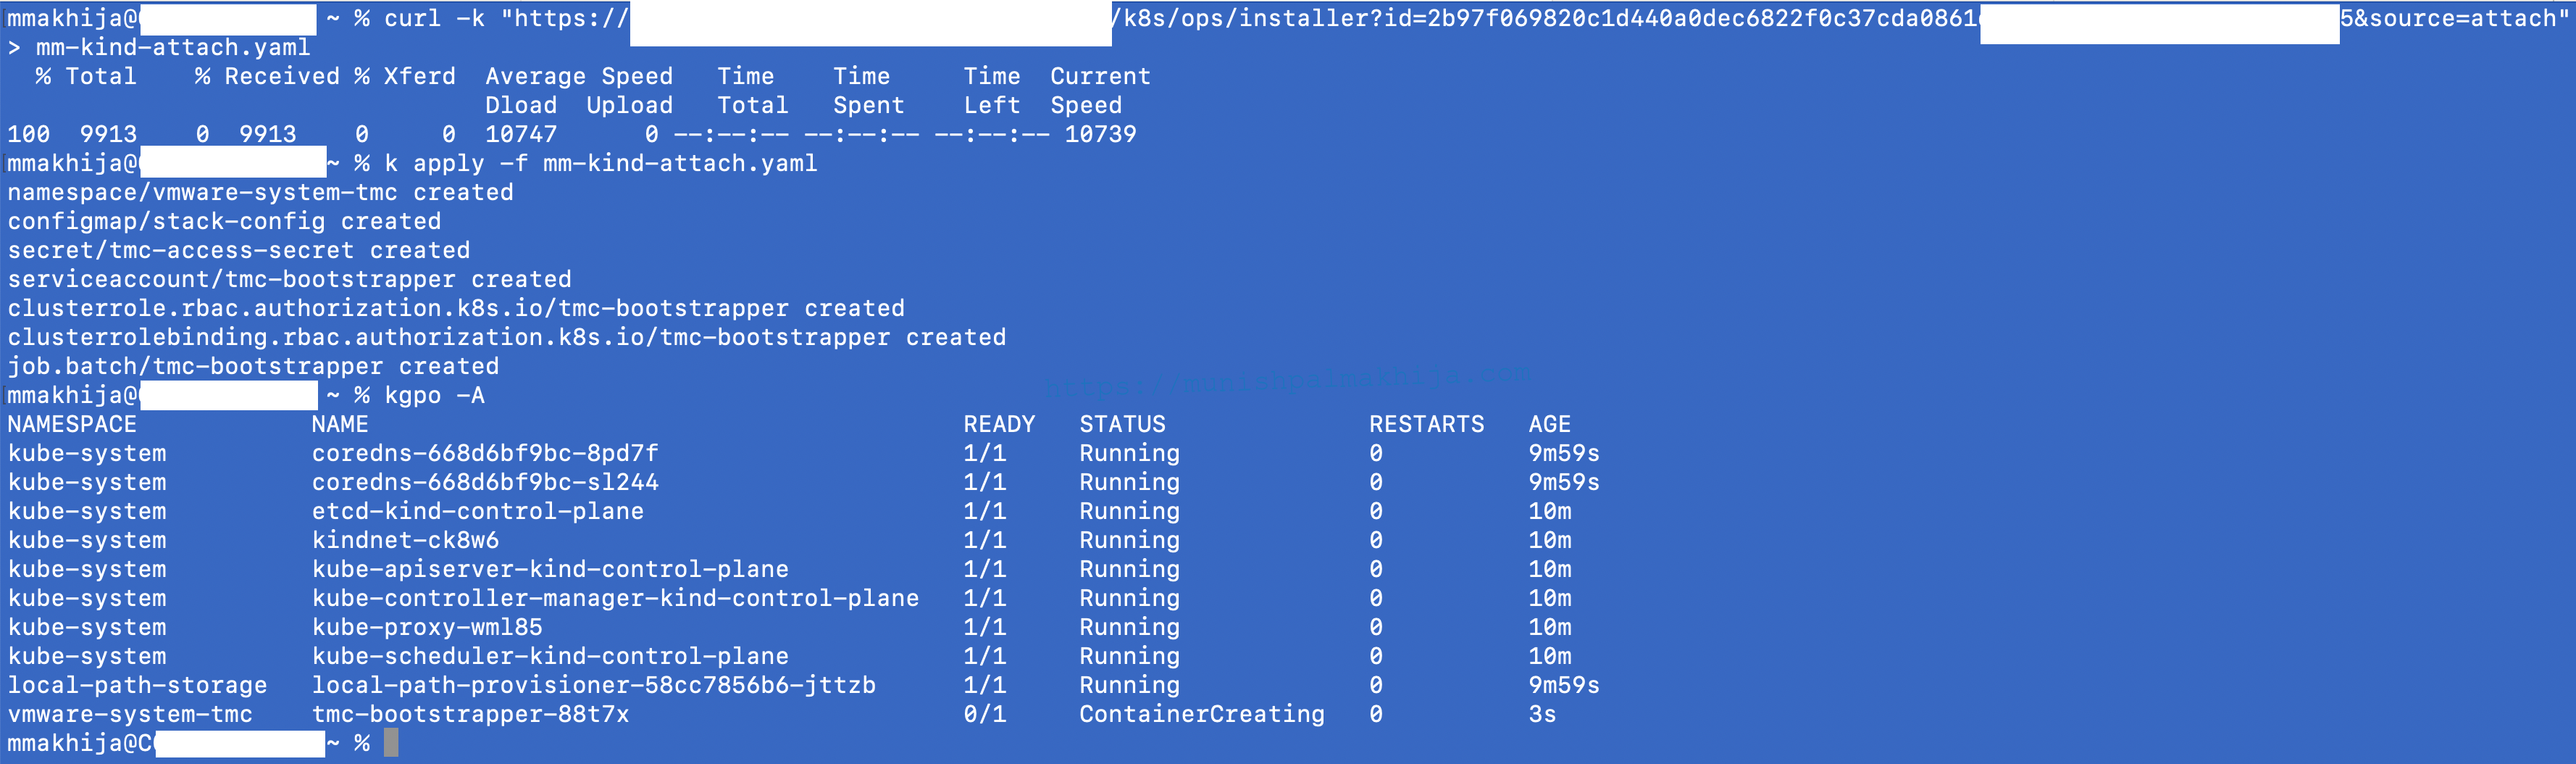Click the NAMESPACE column header

tap(72, 425)
